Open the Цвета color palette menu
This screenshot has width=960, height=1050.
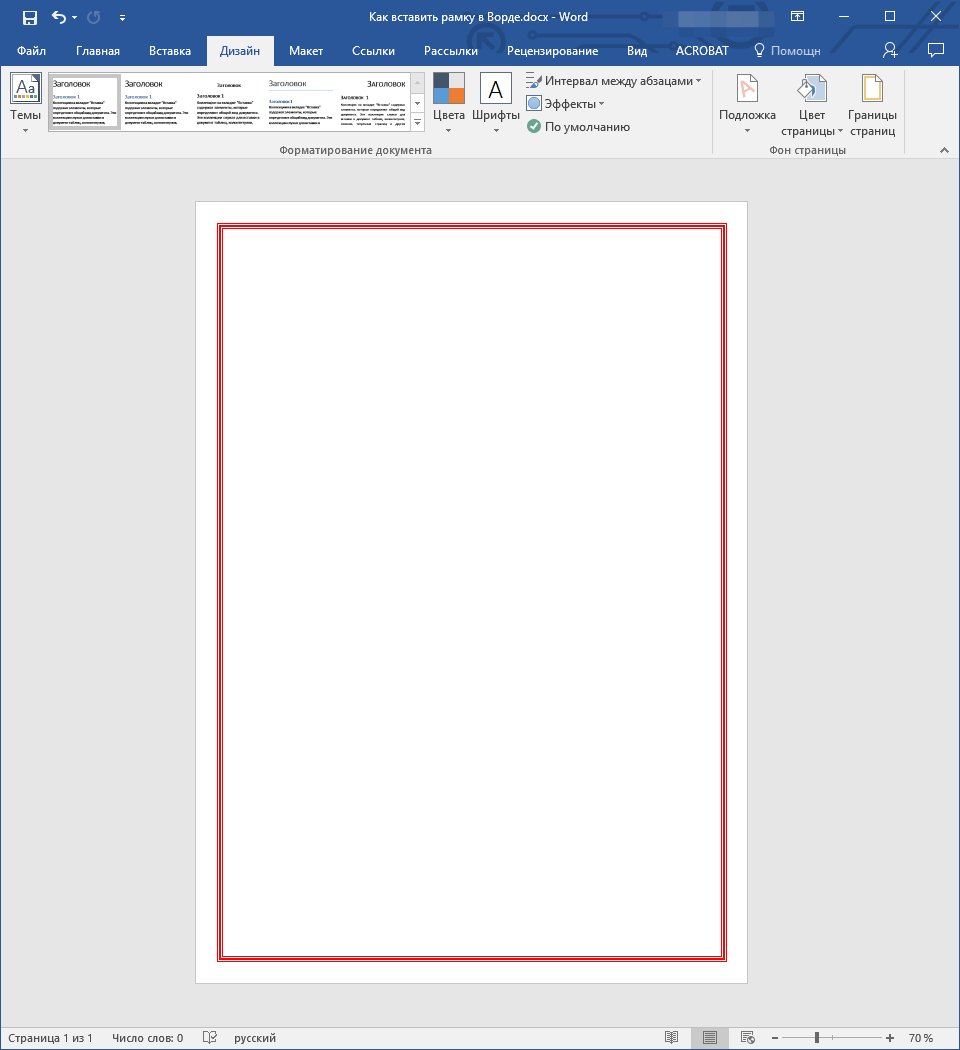449,104
